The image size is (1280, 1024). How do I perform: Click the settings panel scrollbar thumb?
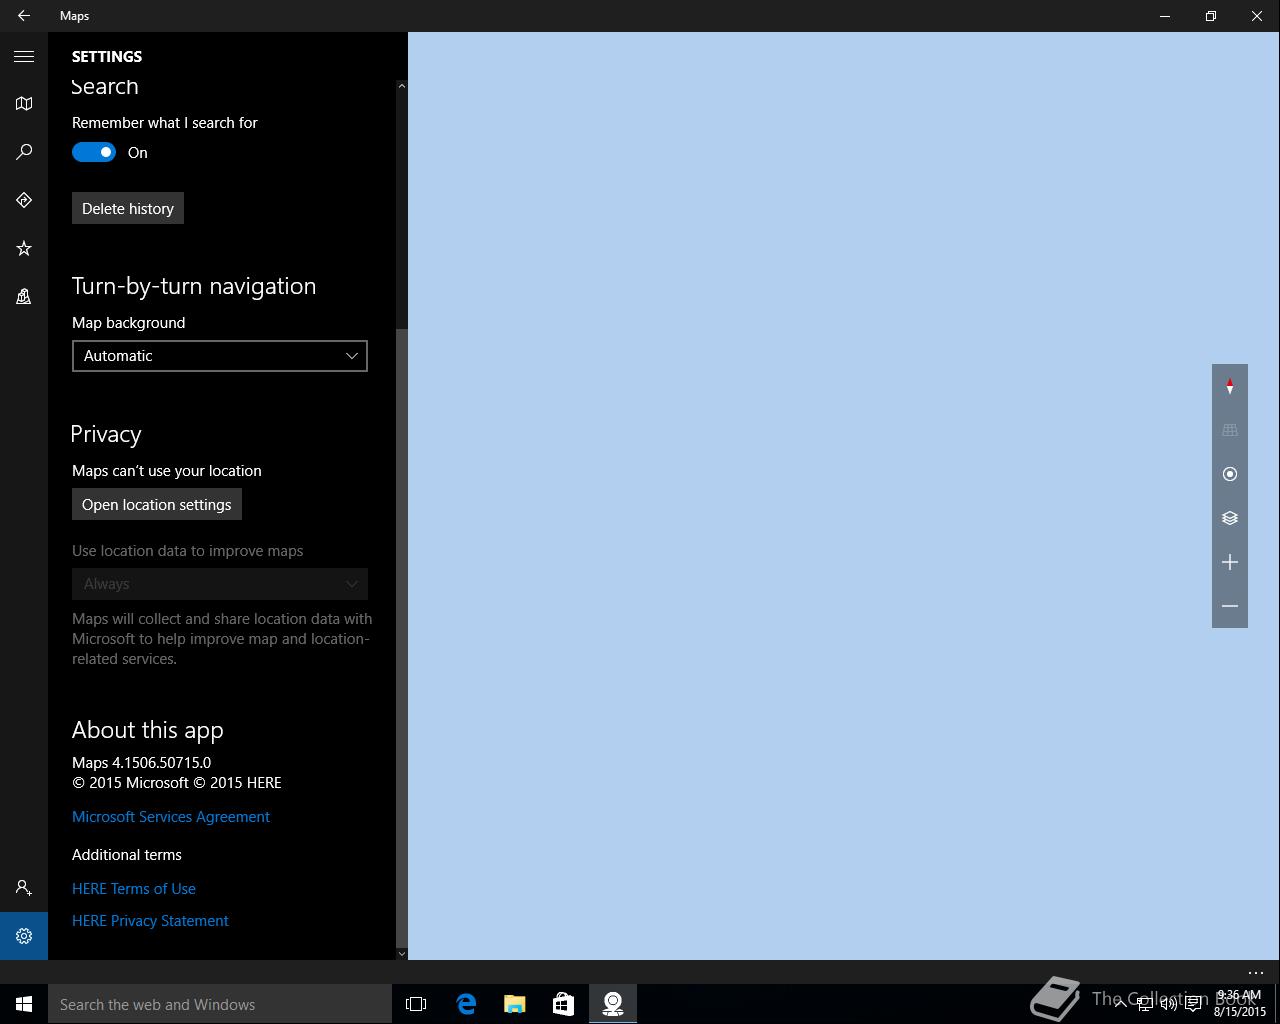tap(402, 636)
